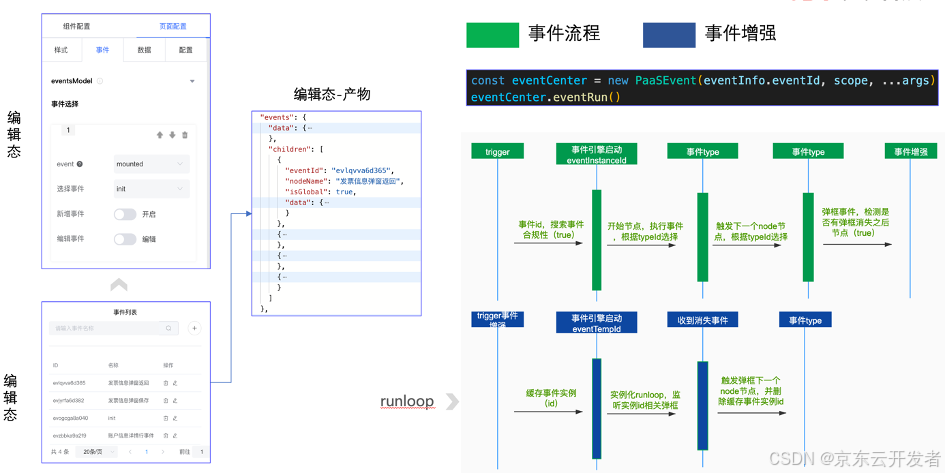Click the help icon next to event label
945x474 pixels.
pyautogui.click(x=80, y=164)
